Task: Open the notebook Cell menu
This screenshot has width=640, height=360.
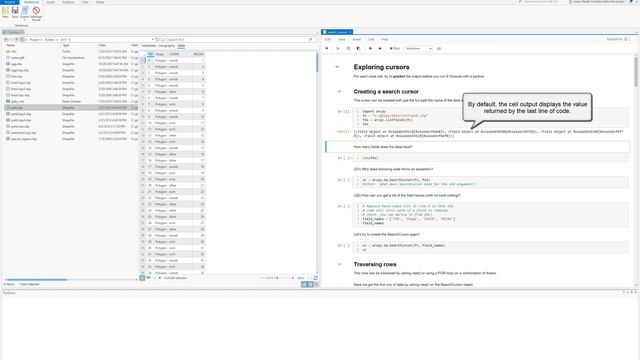Action: 371,40
